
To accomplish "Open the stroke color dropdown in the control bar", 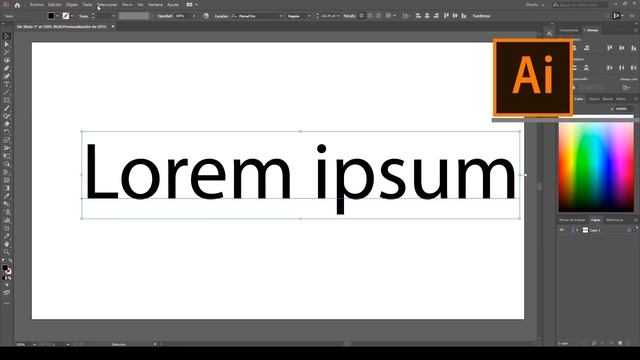I will pos(72,16).
